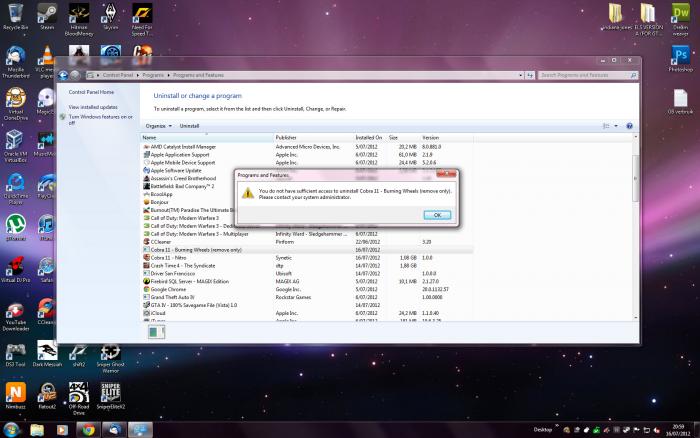Select the Photoshop desktop shortcut
This screenshot has height=438, width=700.
coord(680,59)
